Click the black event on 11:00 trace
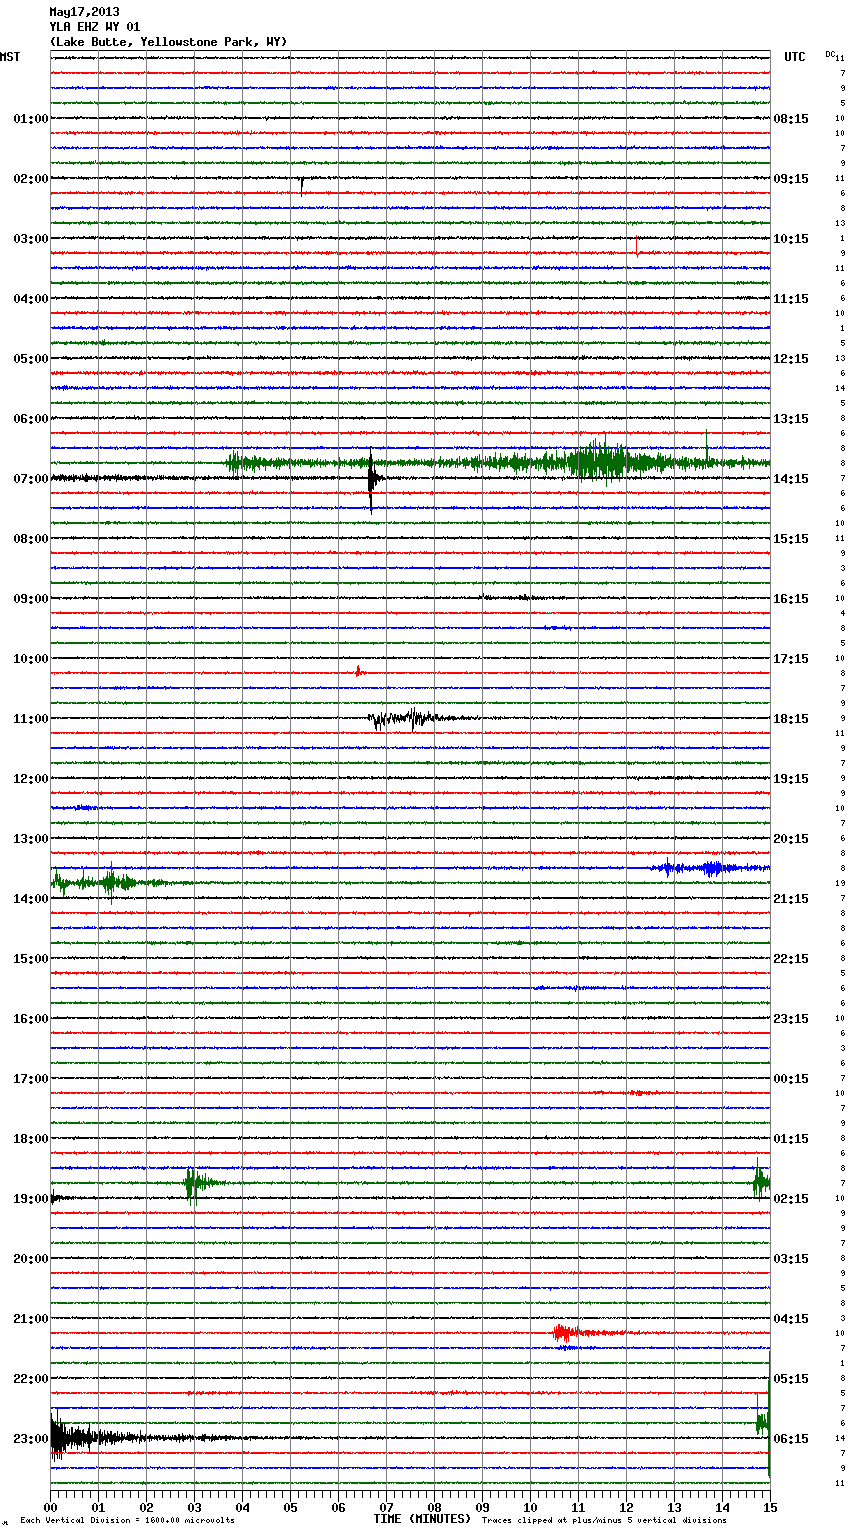Image resolution: width=850 pixels, height=1534 pixels. click(410, 718)
